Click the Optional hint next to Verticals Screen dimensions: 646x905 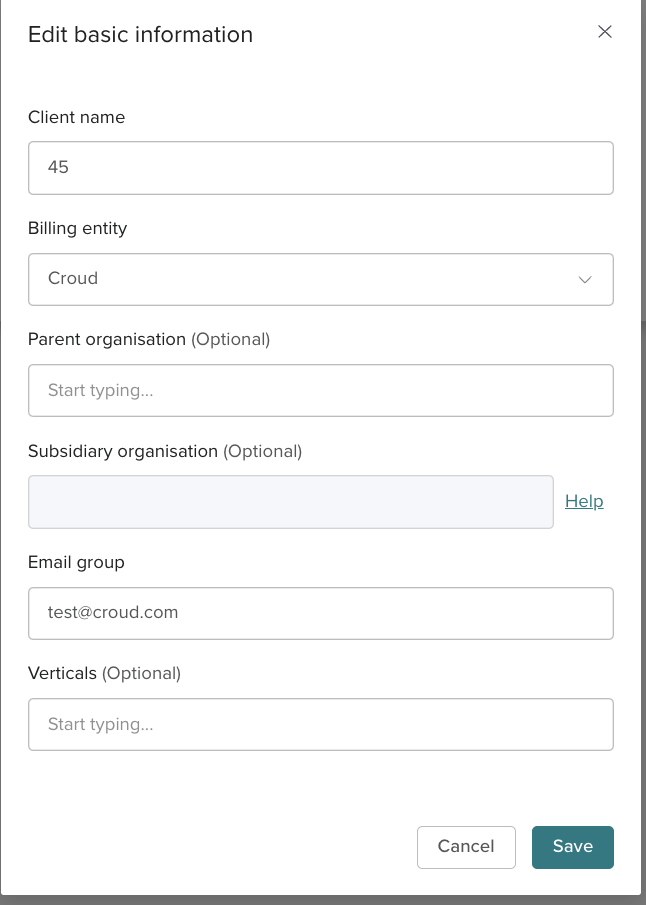[141, 673]
